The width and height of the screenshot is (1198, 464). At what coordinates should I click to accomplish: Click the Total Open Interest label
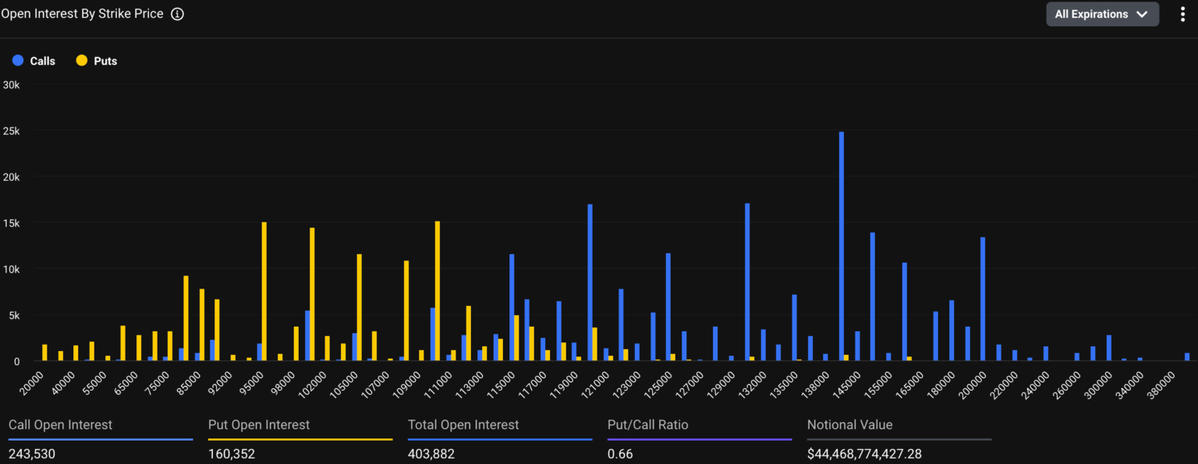(x=463, y=425)
